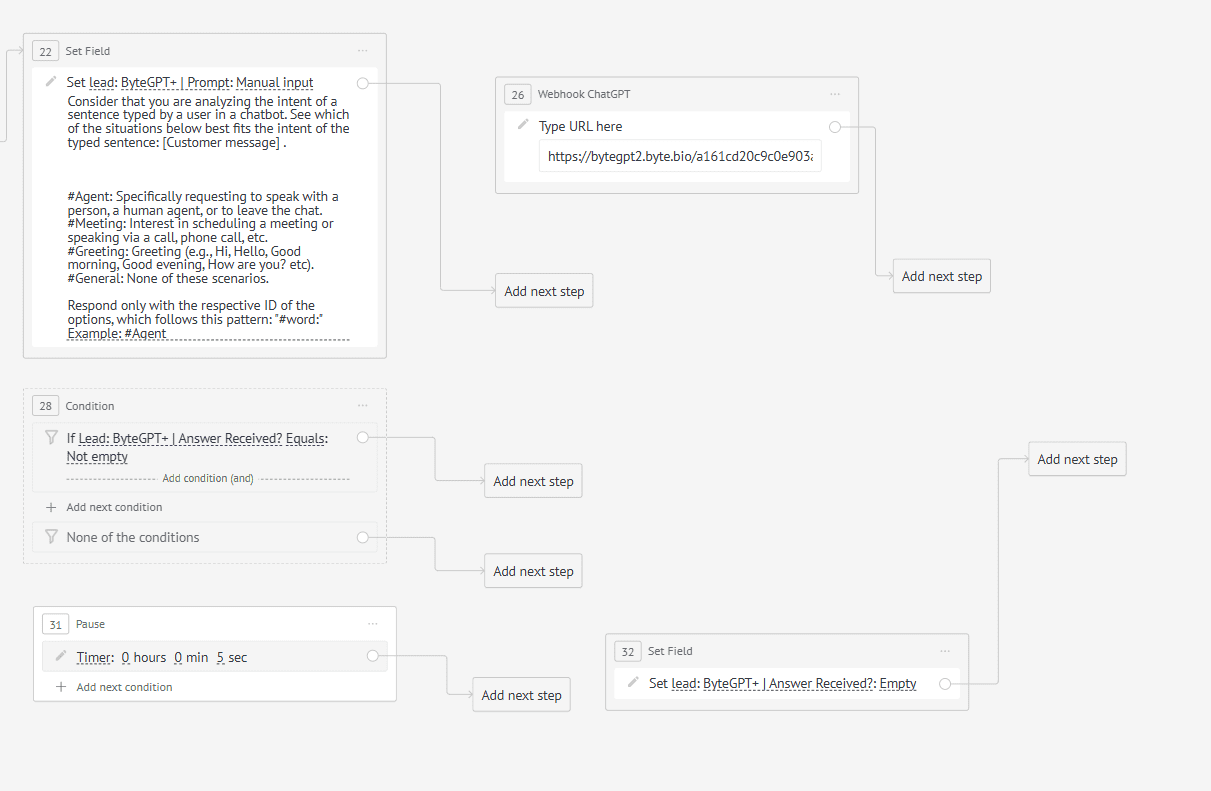Image resolution: width=1211 pixels, height=791 pixels.
Task: Click Add next step after the step 22 prompt
Action: point(544,291)
